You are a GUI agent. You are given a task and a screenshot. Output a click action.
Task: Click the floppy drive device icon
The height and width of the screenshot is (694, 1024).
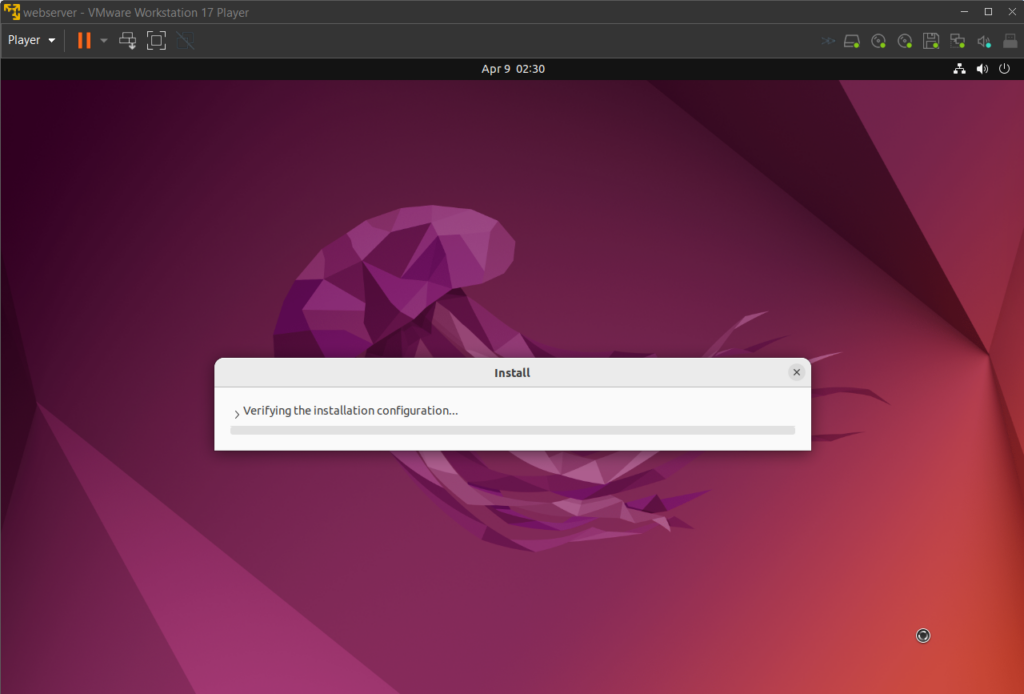click(x=931, y=41)
